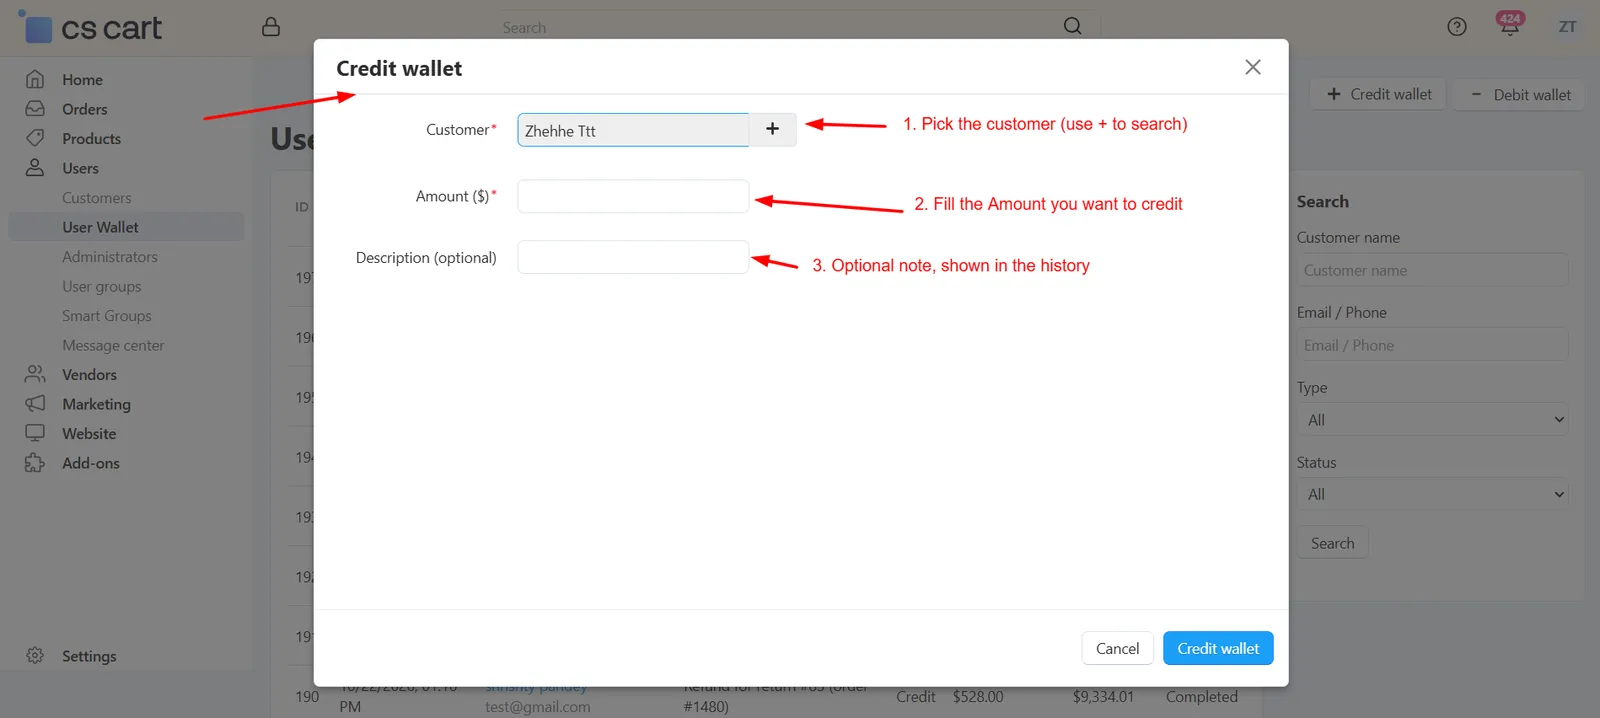
Task: Open the Marketing menu
Action: click(96, 404)
